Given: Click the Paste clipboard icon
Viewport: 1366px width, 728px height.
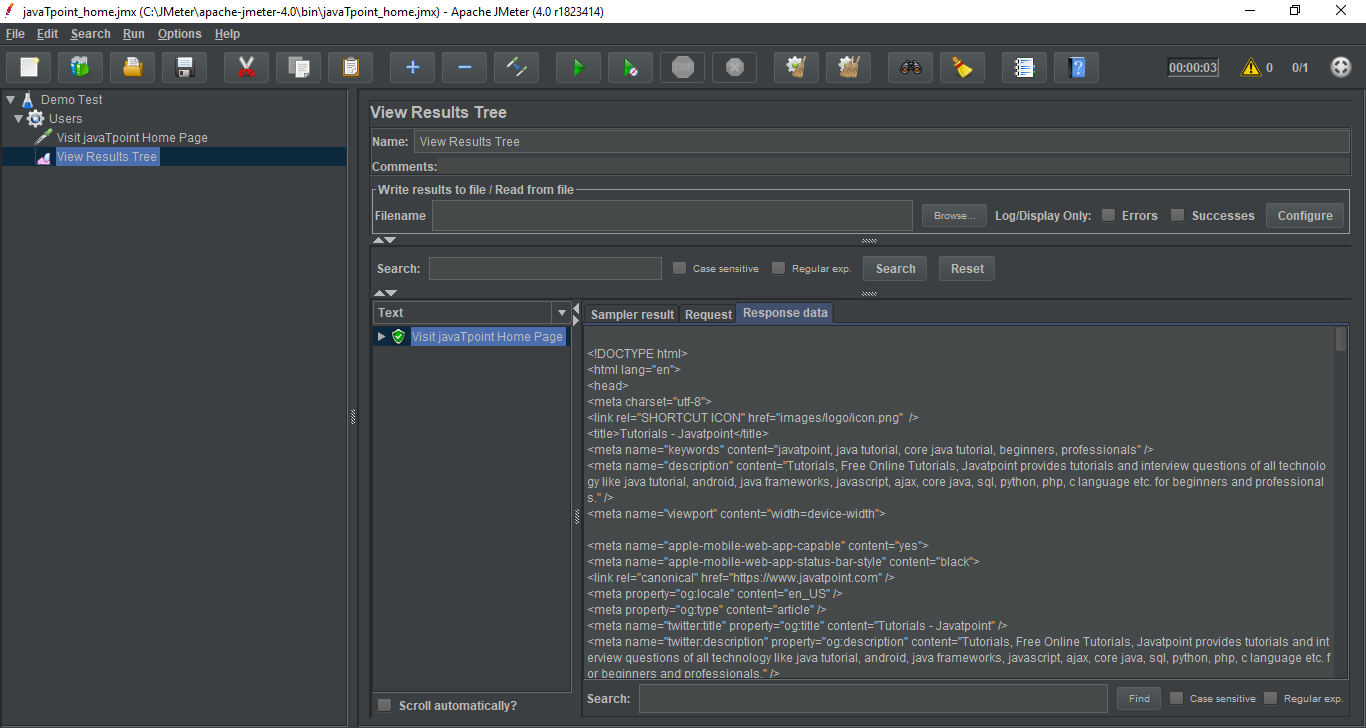Looking at the screenshot, I should (350, 67).
